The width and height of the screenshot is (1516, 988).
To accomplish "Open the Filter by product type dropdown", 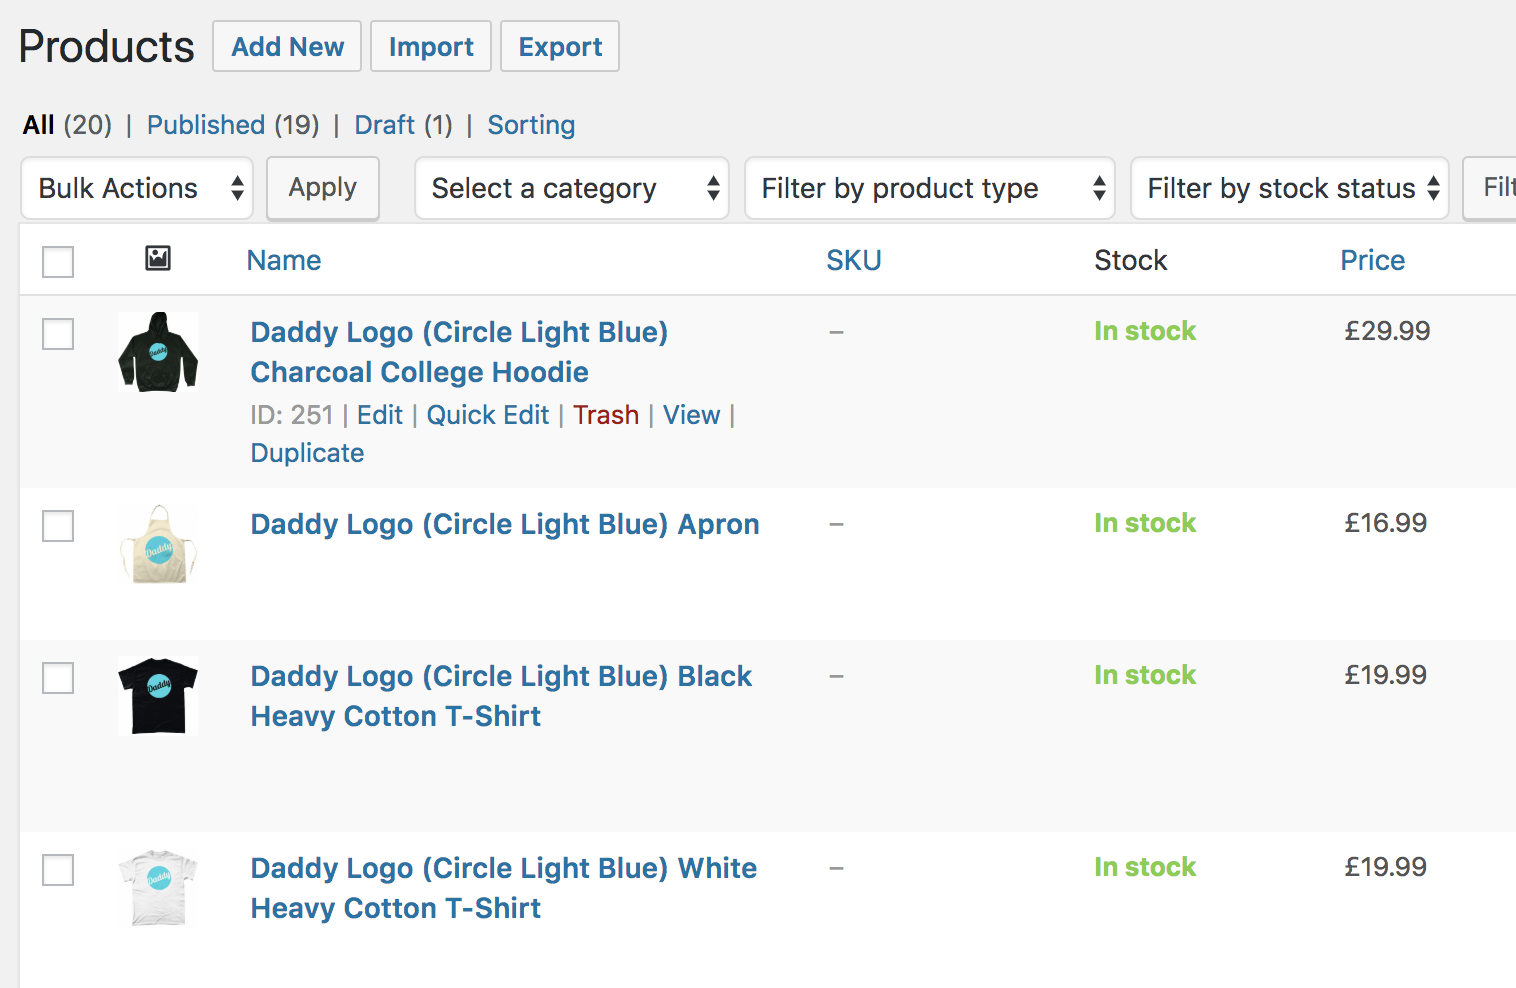I will [x=930, y=188].
